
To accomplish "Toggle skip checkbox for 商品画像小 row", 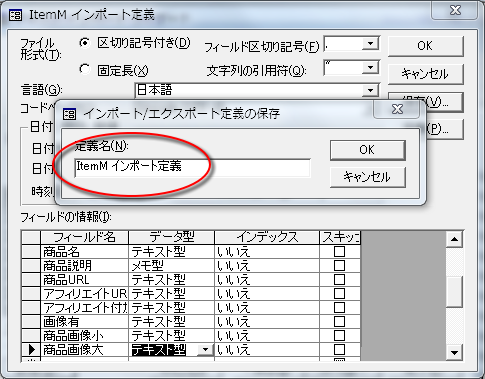I will click(x=339, y=335).
